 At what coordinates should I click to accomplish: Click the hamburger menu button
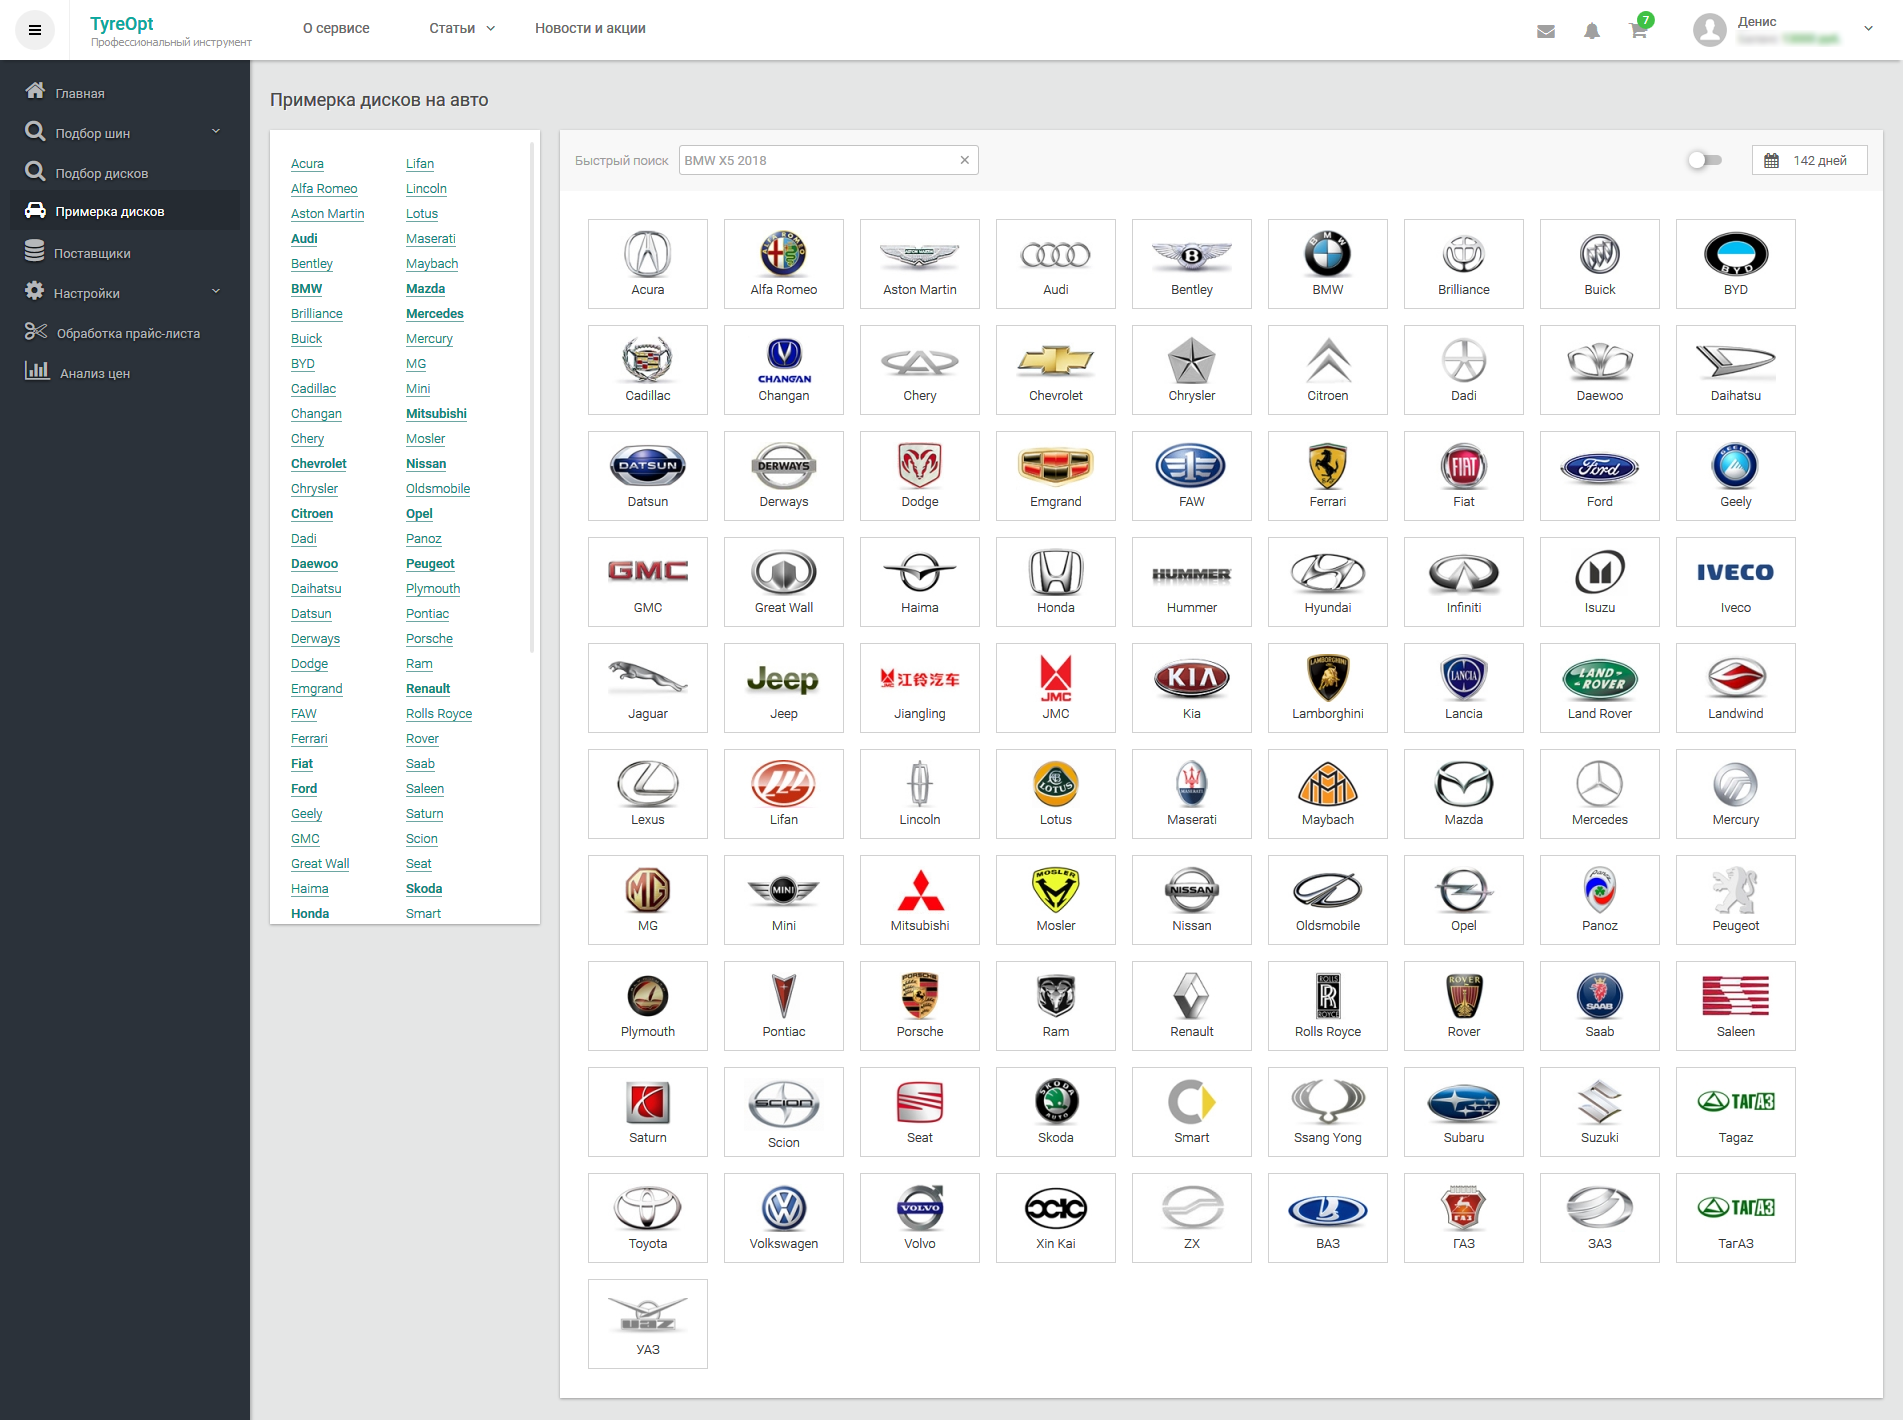pos(35,30)
